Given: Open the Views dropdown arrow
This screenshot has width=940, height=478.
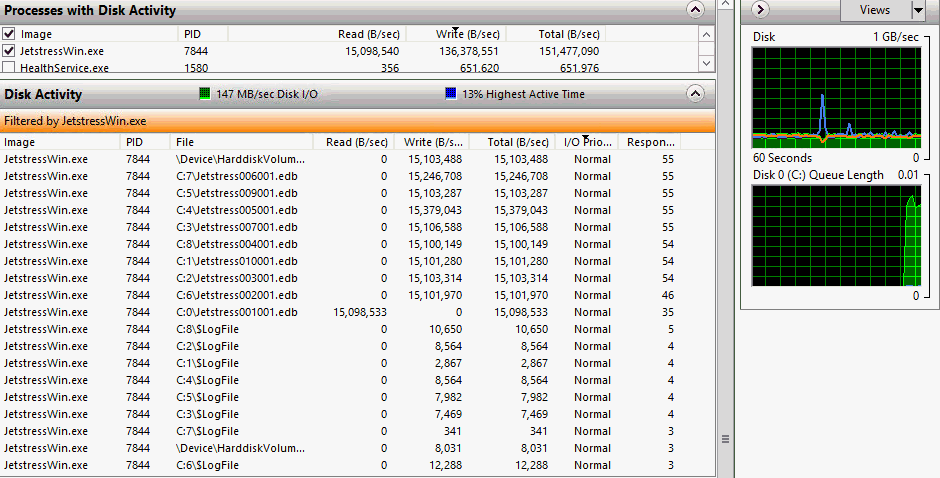Looking at the screenshot, I should [x=918, y=10].
